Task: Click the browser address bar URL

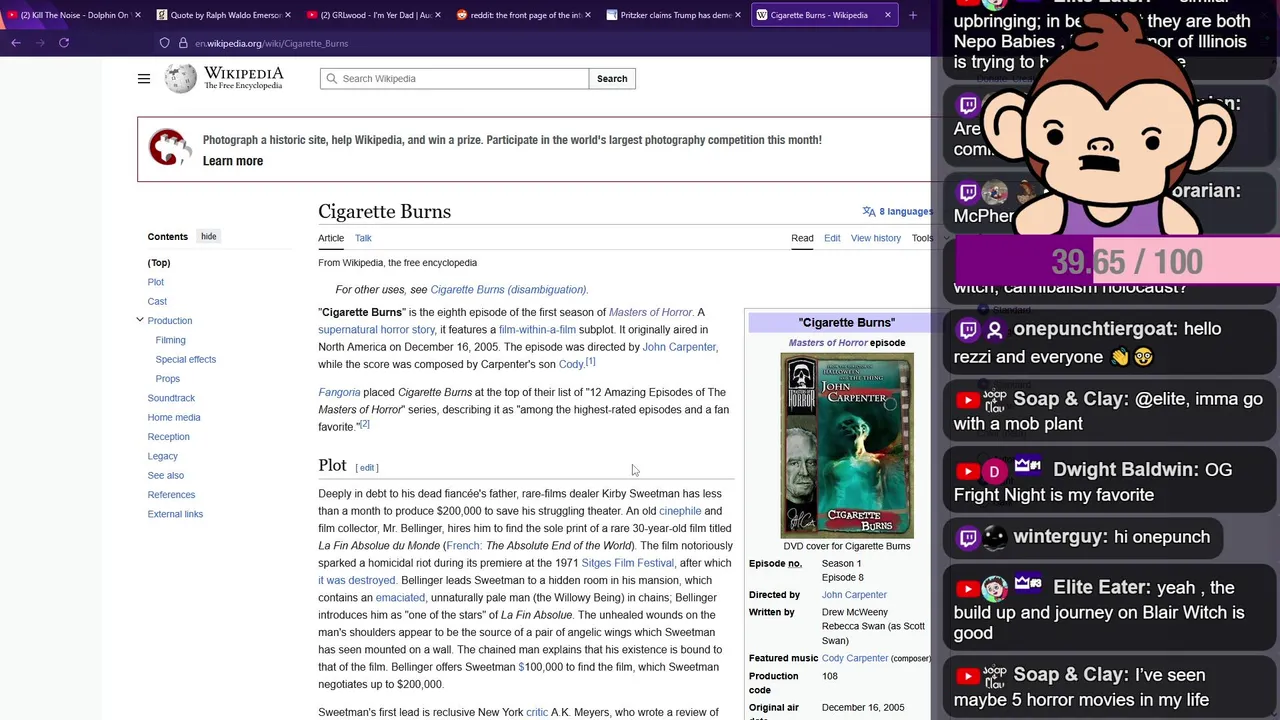Action: click(272, 44)
